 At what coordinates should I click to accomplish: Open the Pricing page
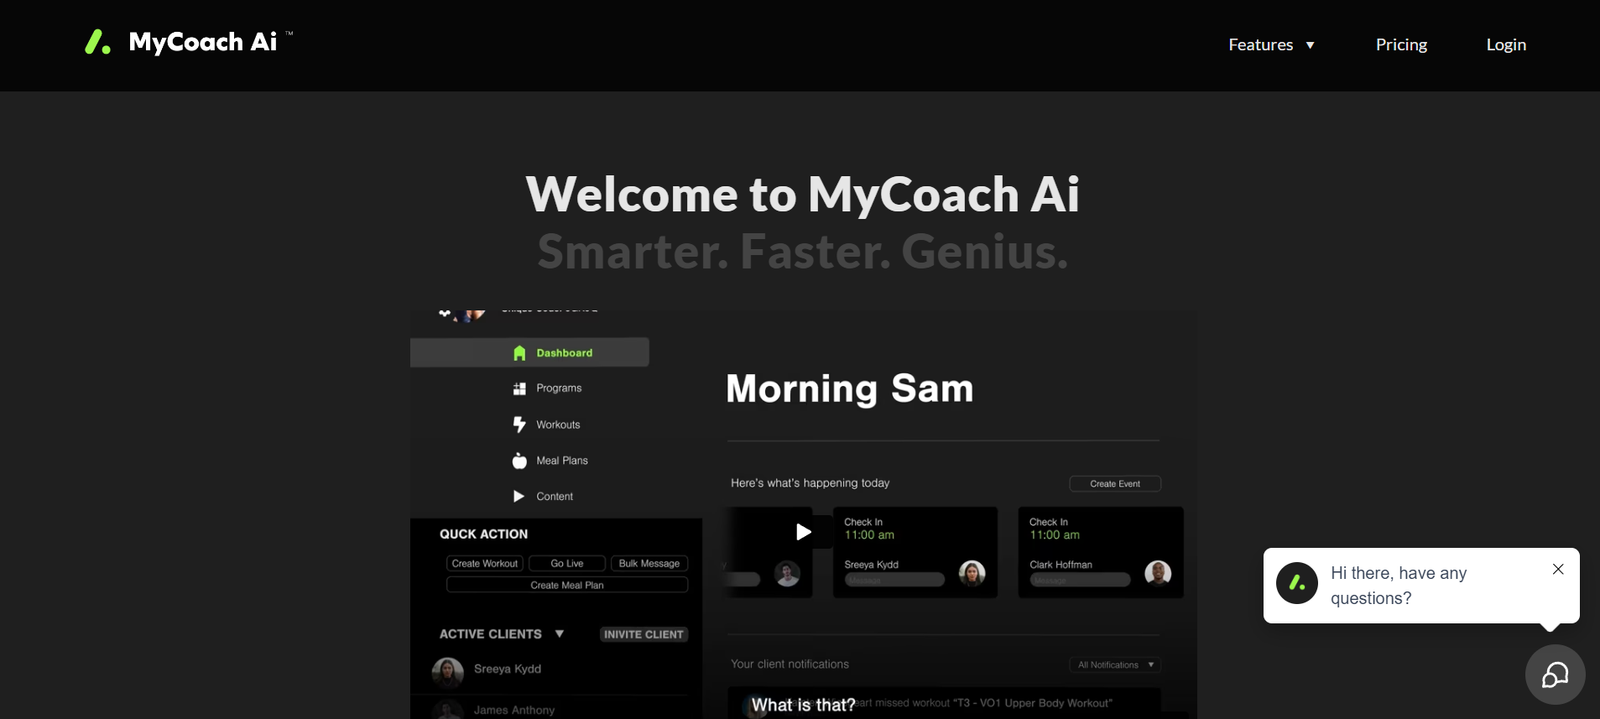point(1401,45)
